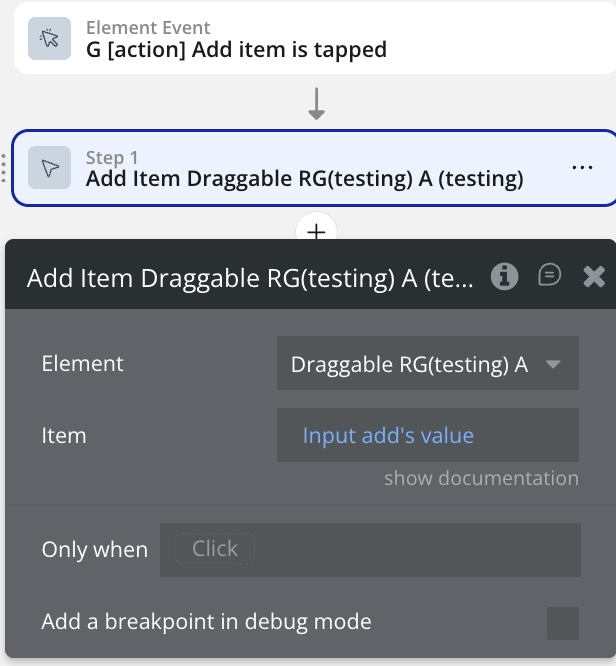The image size is (616, 666).
Task: Open the comment bubble icon in header
Action: 549,276
